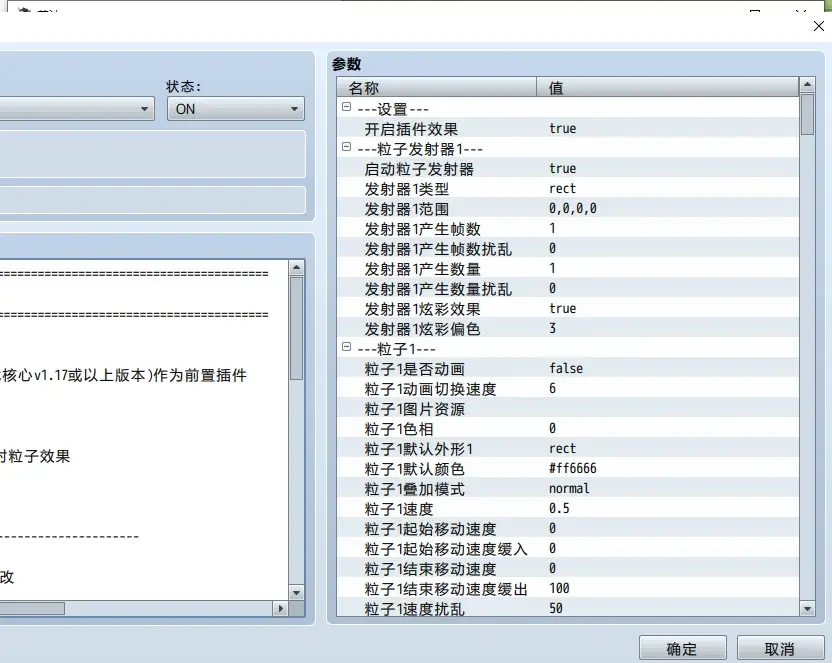
Task: Select the 开启插件效果 parameter row
Action: tap(568, 128)
